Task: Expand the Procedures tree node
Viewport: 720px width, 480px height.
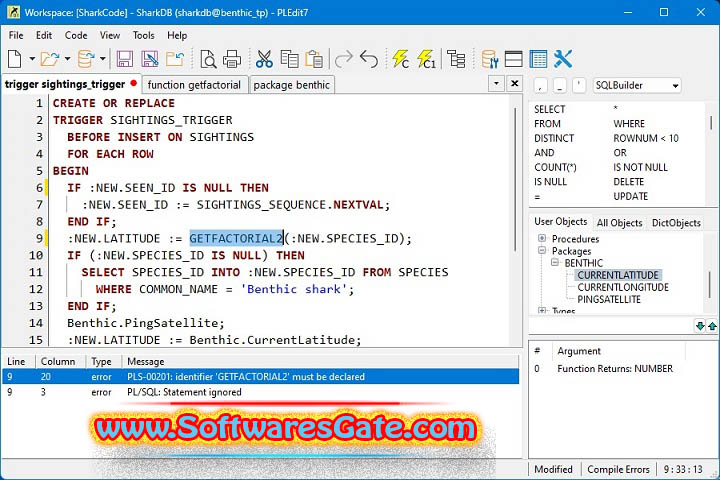Action: point(542,239)
